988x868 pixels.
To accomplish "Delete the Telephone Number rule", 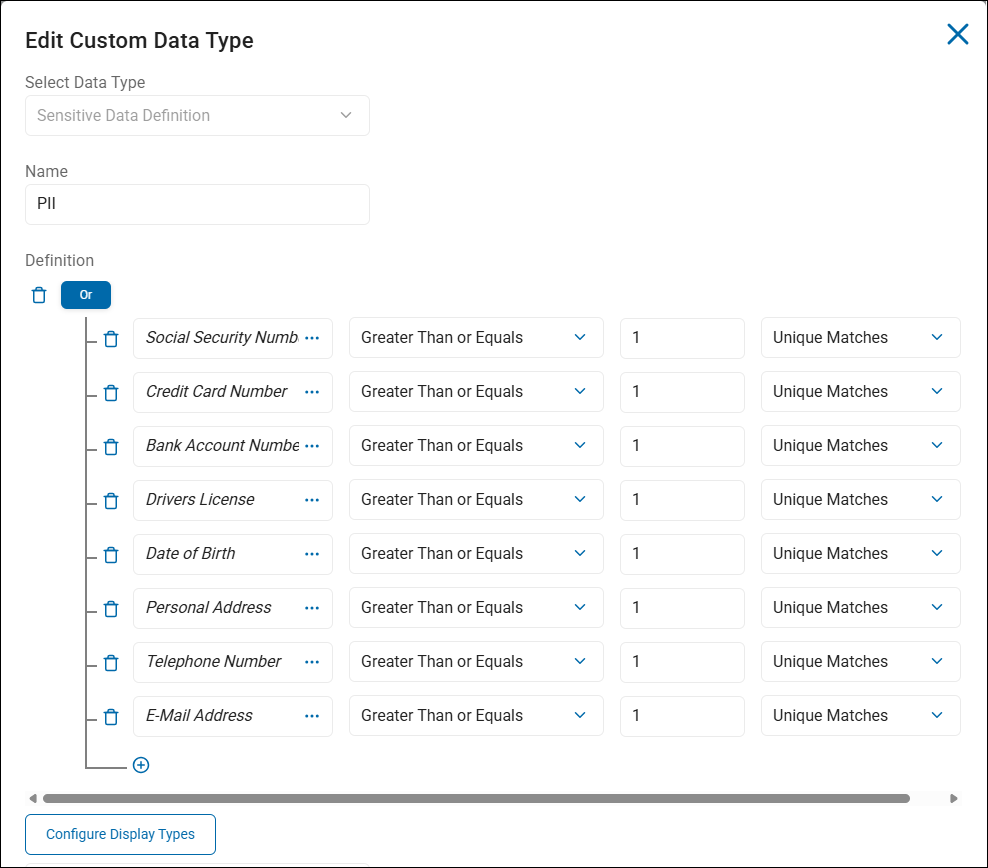I will click(111, 662).
